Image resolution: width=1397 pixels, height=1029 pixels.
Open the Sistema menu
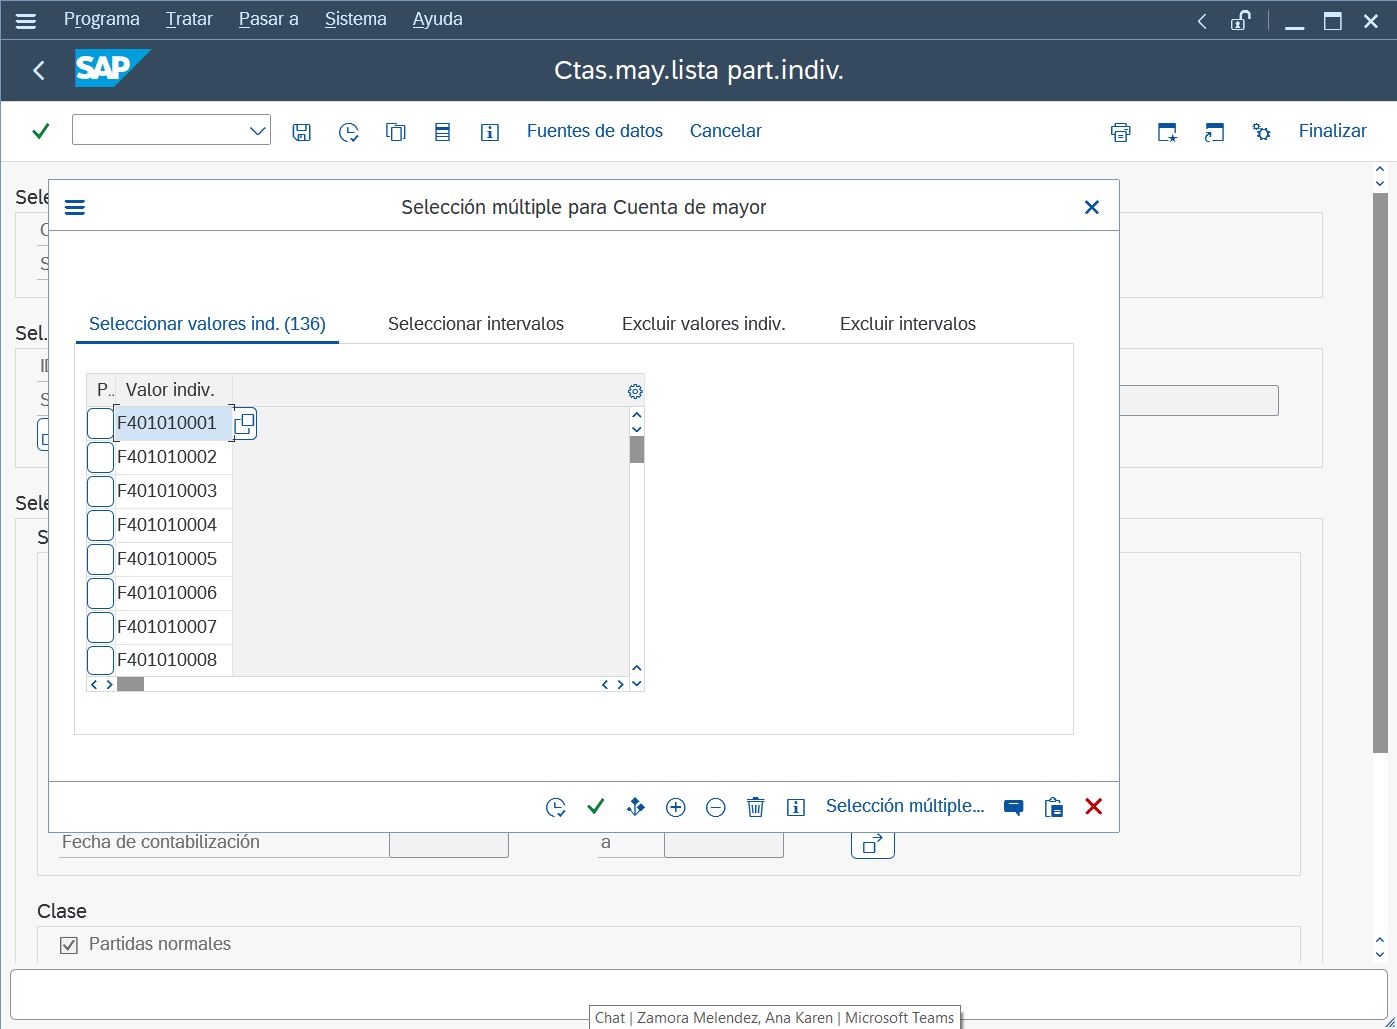(355, 19)
